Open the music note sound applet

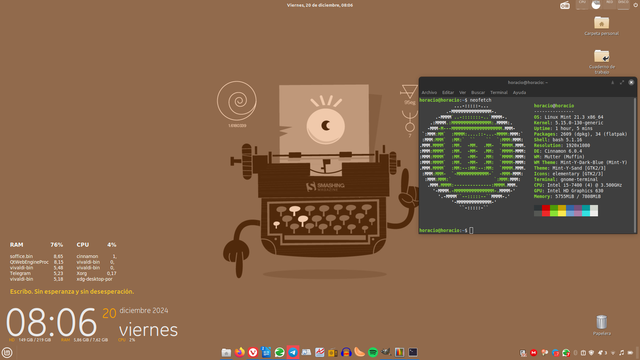(x=622, y=353)
